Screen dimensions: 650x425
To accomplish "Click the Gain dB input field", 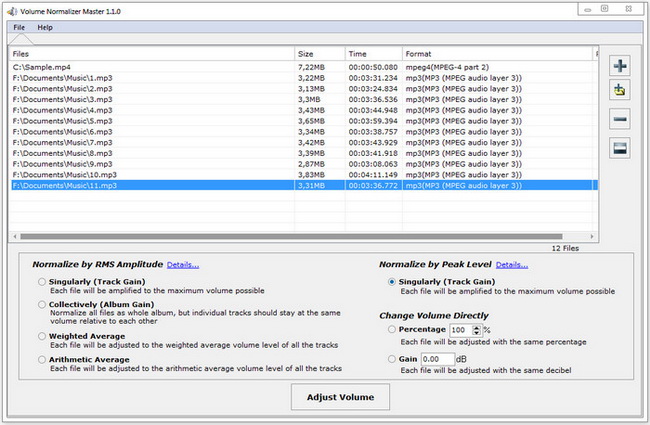I will pyautogui.click(x=438, y=359).
